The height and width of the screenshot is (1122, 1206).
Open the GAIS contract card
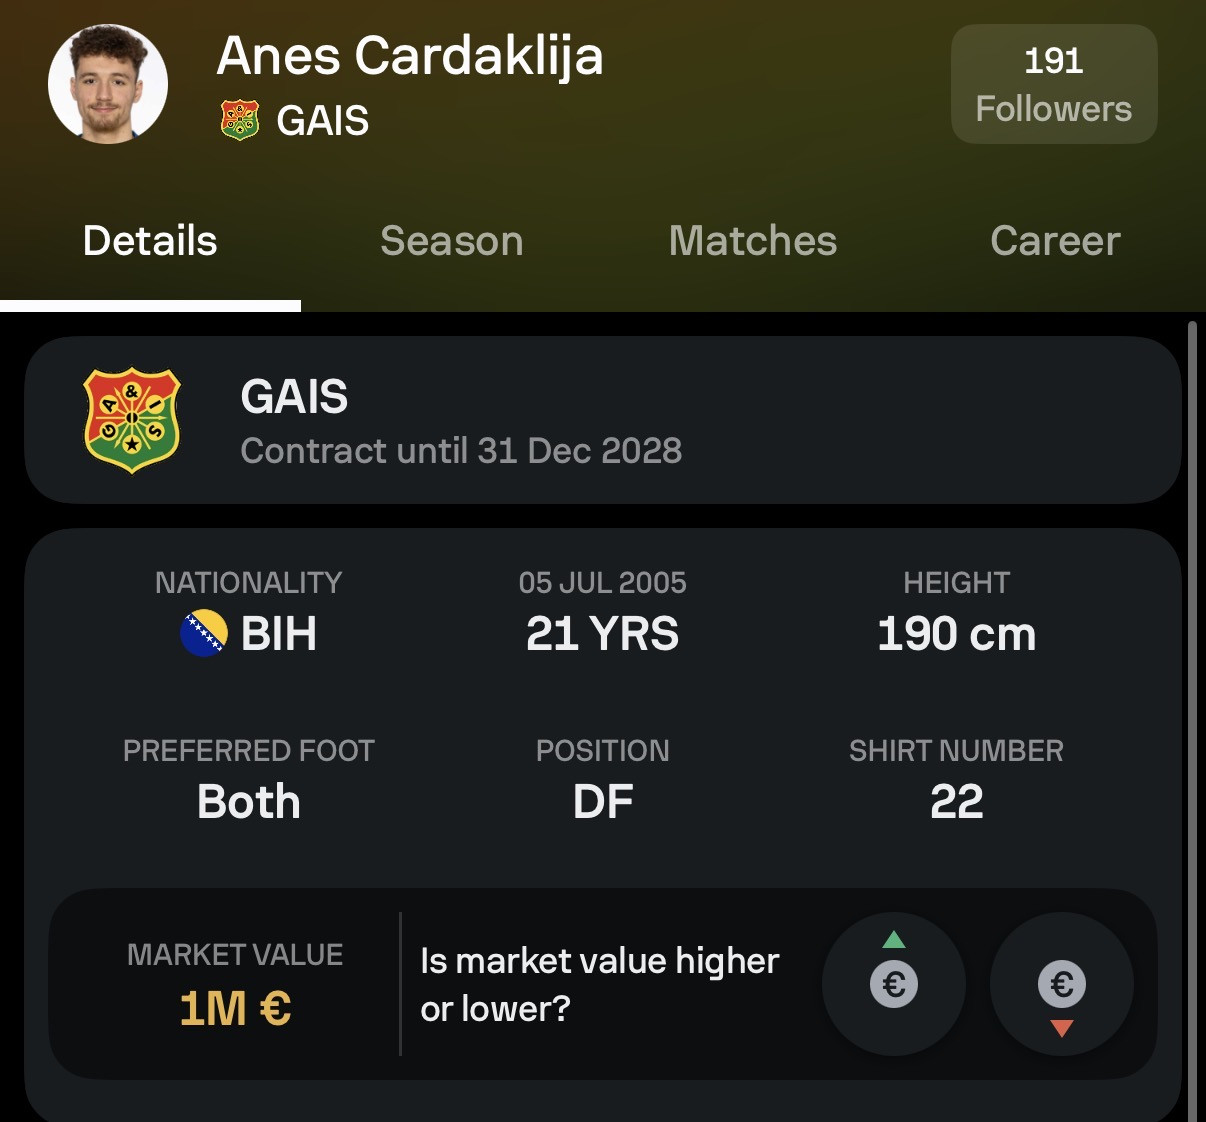coord(603,420)
